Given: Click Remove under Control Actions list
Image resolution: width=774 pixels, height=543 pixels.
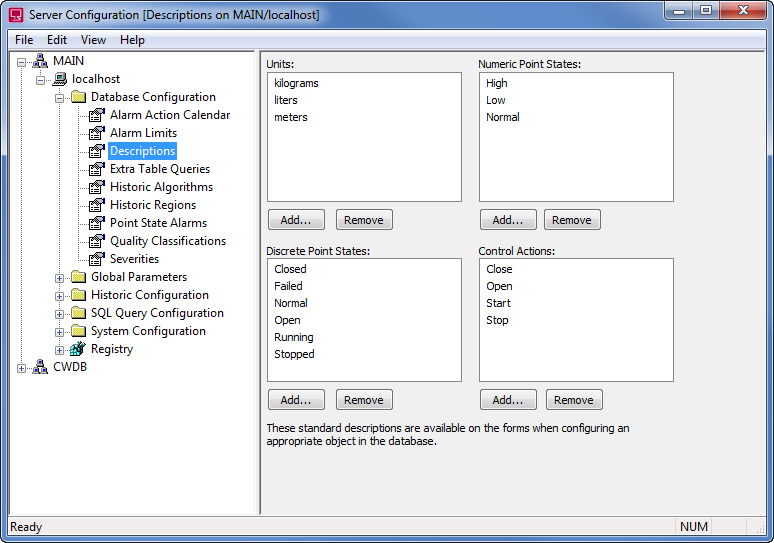Looking at the screenshot, I should [x=573, y=400].
